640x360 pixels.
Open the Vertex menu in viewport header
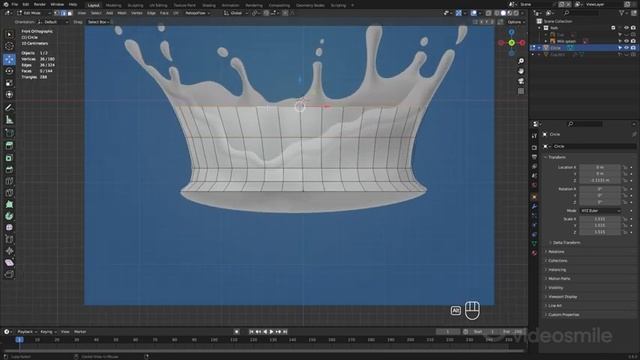[137, 13]
